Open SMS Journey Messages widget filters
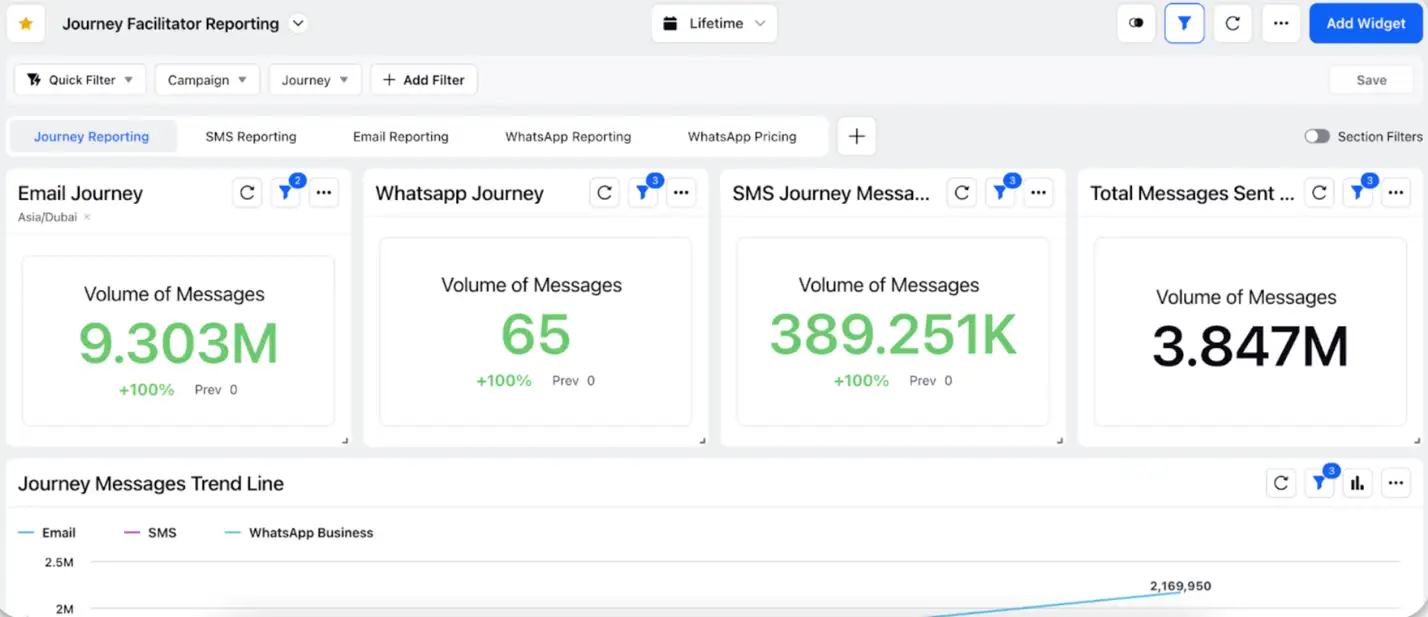The image size is (1428, 617). pos(1001,193)
